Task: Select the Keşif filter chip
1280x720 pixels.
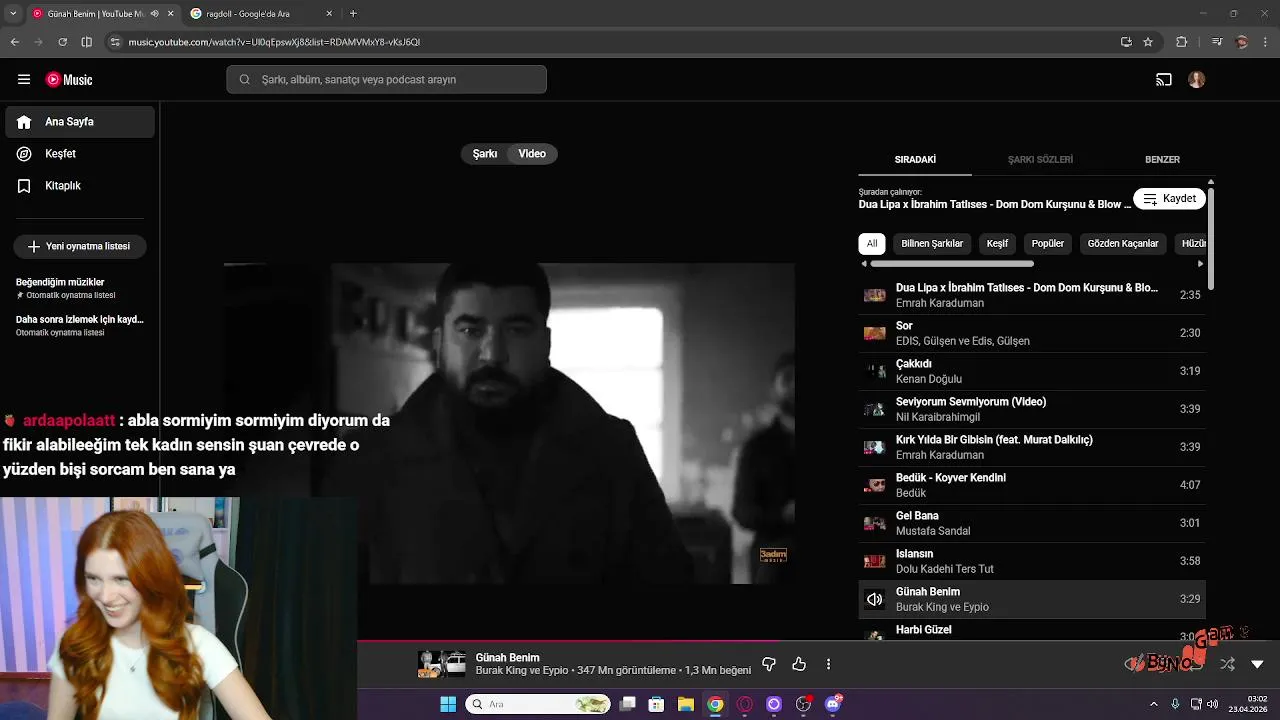Action: click(998, 244)
